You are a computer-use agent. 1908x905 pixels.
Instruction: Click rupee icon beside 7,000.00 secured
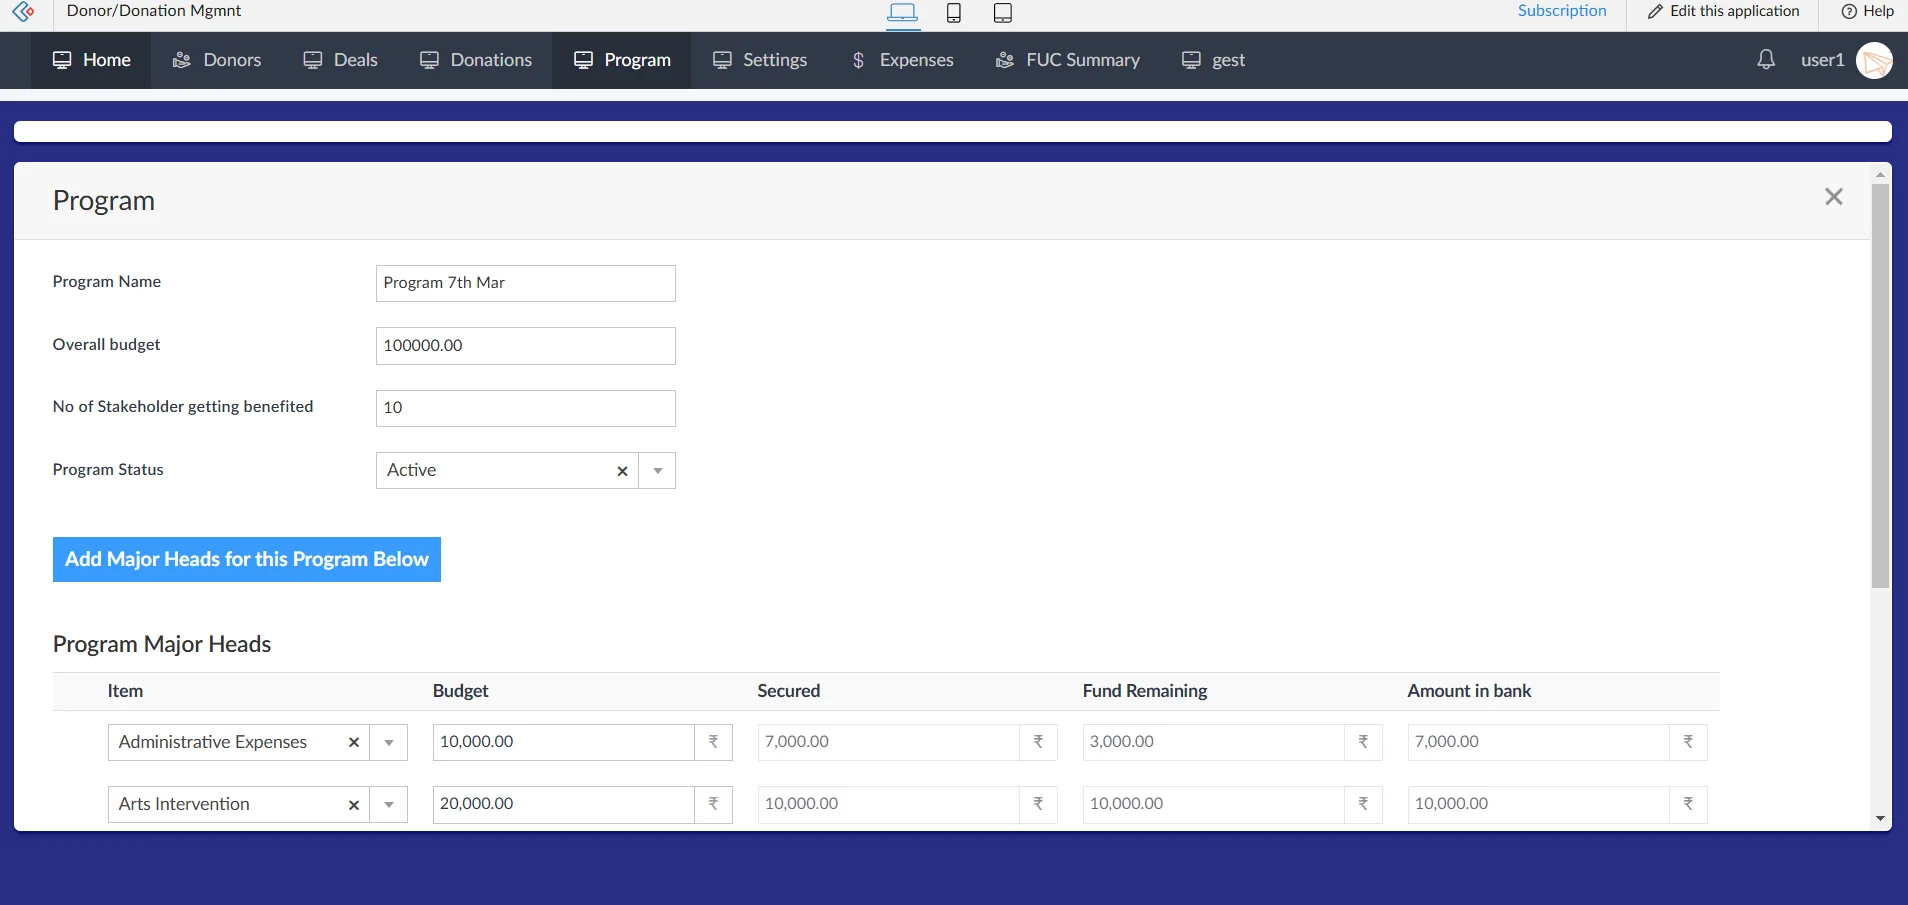pyautogui.click(x=1039, y=742)
